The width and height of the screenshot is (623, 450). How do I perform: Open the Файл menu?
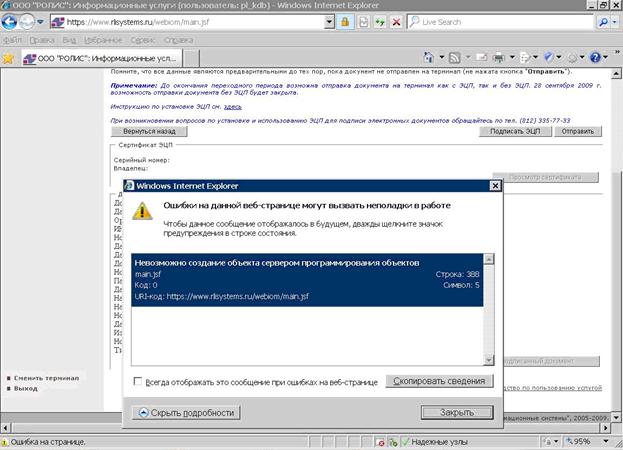[12, 40]
